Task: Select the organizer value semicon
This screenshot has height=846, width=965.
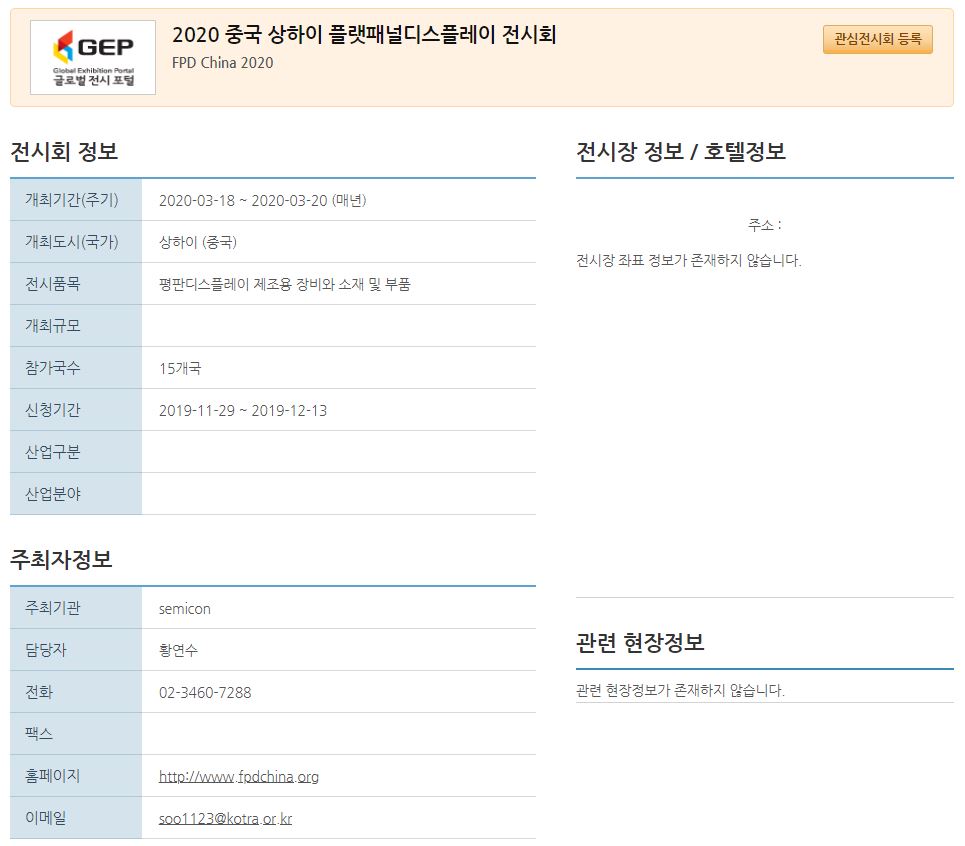Action: click(185, 609)
